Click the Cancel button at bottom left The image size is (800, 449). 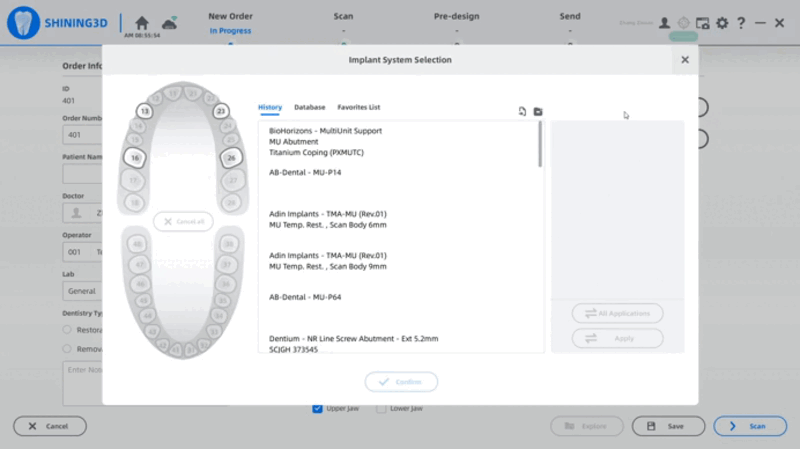tap(50, 426)
